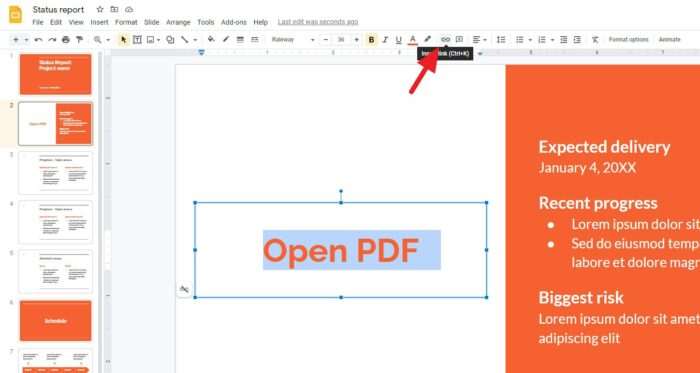Screen dimensions: 700x373
Task: Click the Add comment icon
Action: 459,40
